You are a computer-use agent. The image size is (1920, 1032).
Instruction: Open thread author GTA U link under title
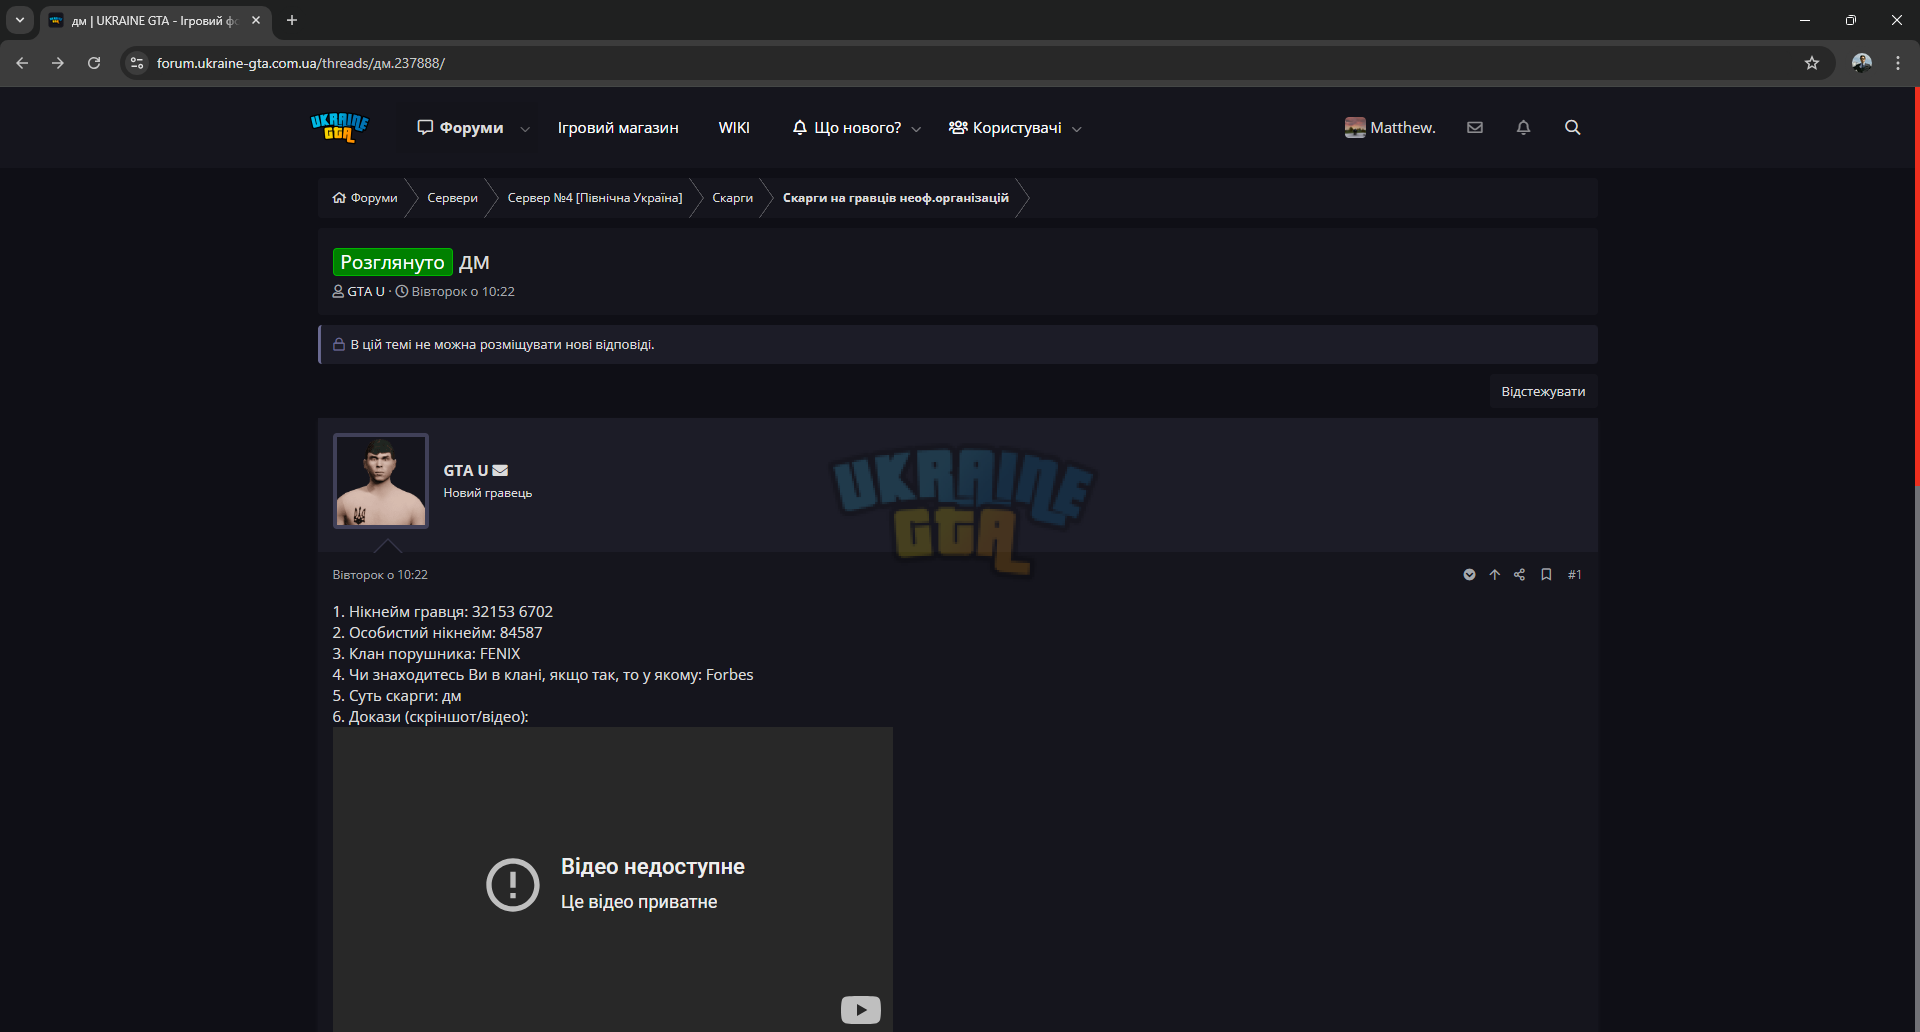pyautogui.click(x=365, y=292)
